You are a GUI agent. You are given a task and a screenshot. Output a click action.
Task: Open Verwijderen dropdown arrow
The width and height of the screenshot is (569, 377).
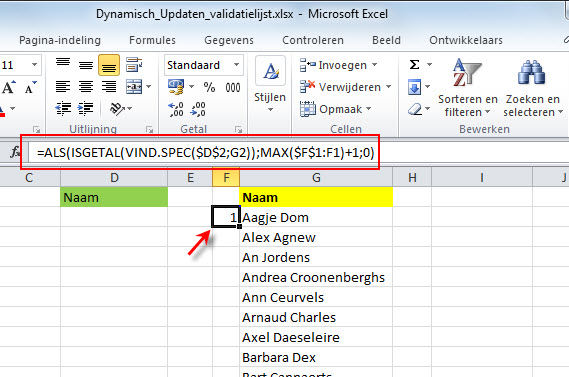click(388, 87)
